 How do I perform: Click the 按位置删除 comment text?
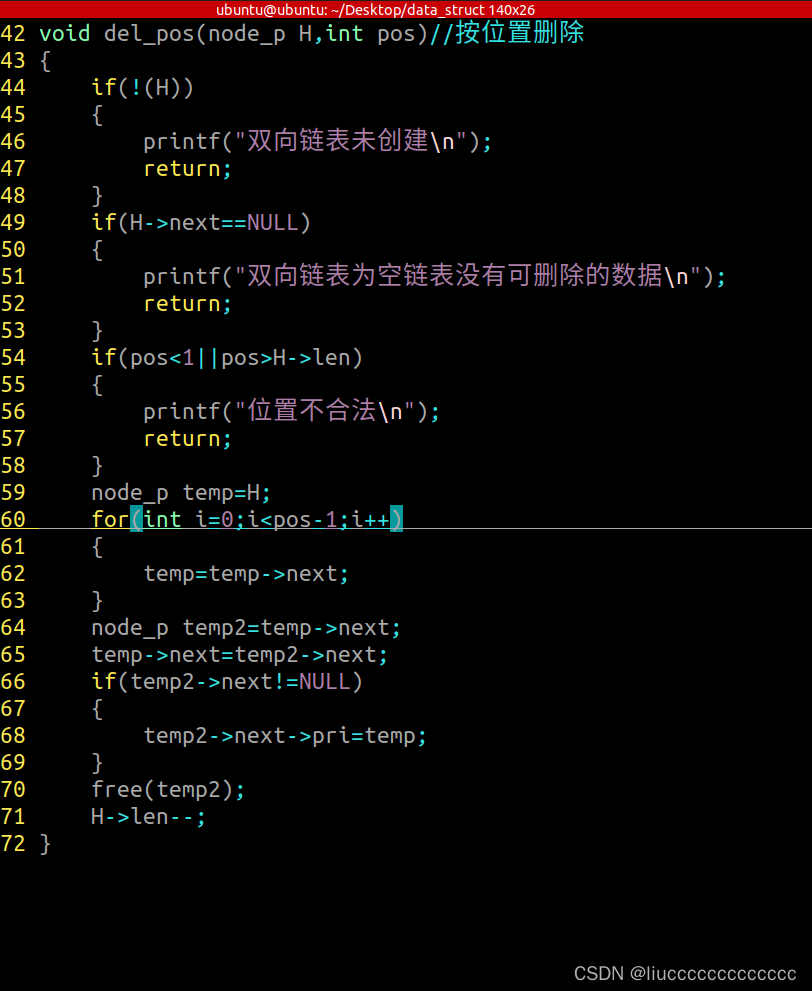[519, 33]
